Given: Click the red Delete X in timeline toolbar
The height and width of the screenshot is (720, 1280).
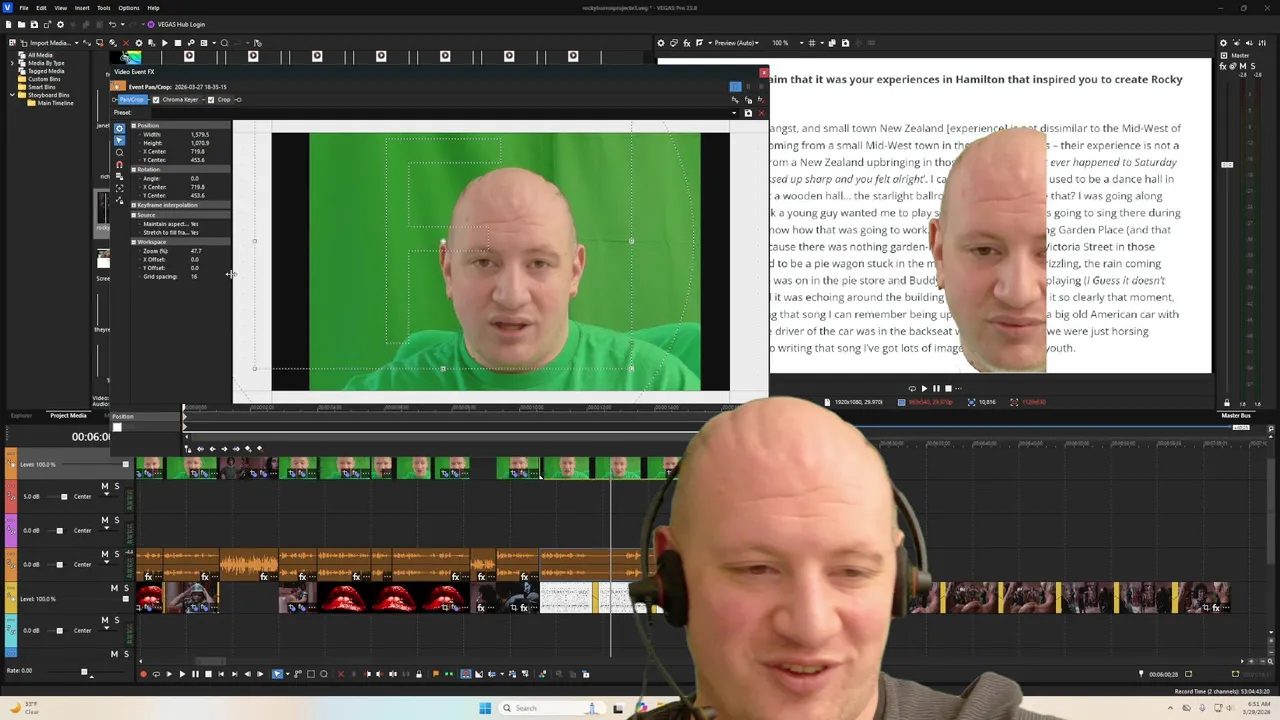Looking at the screenshot, I should (x=341, y=674).
